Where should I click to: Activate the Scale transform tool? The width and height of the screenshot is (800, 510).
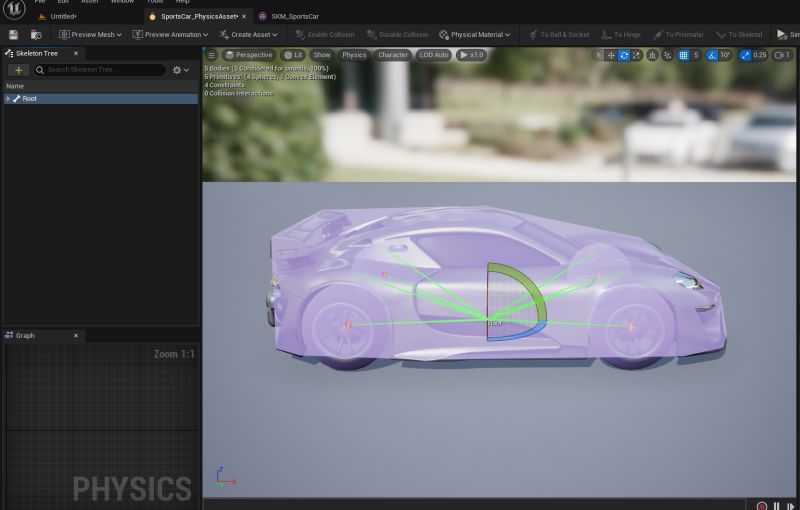(x=636, y=55)
